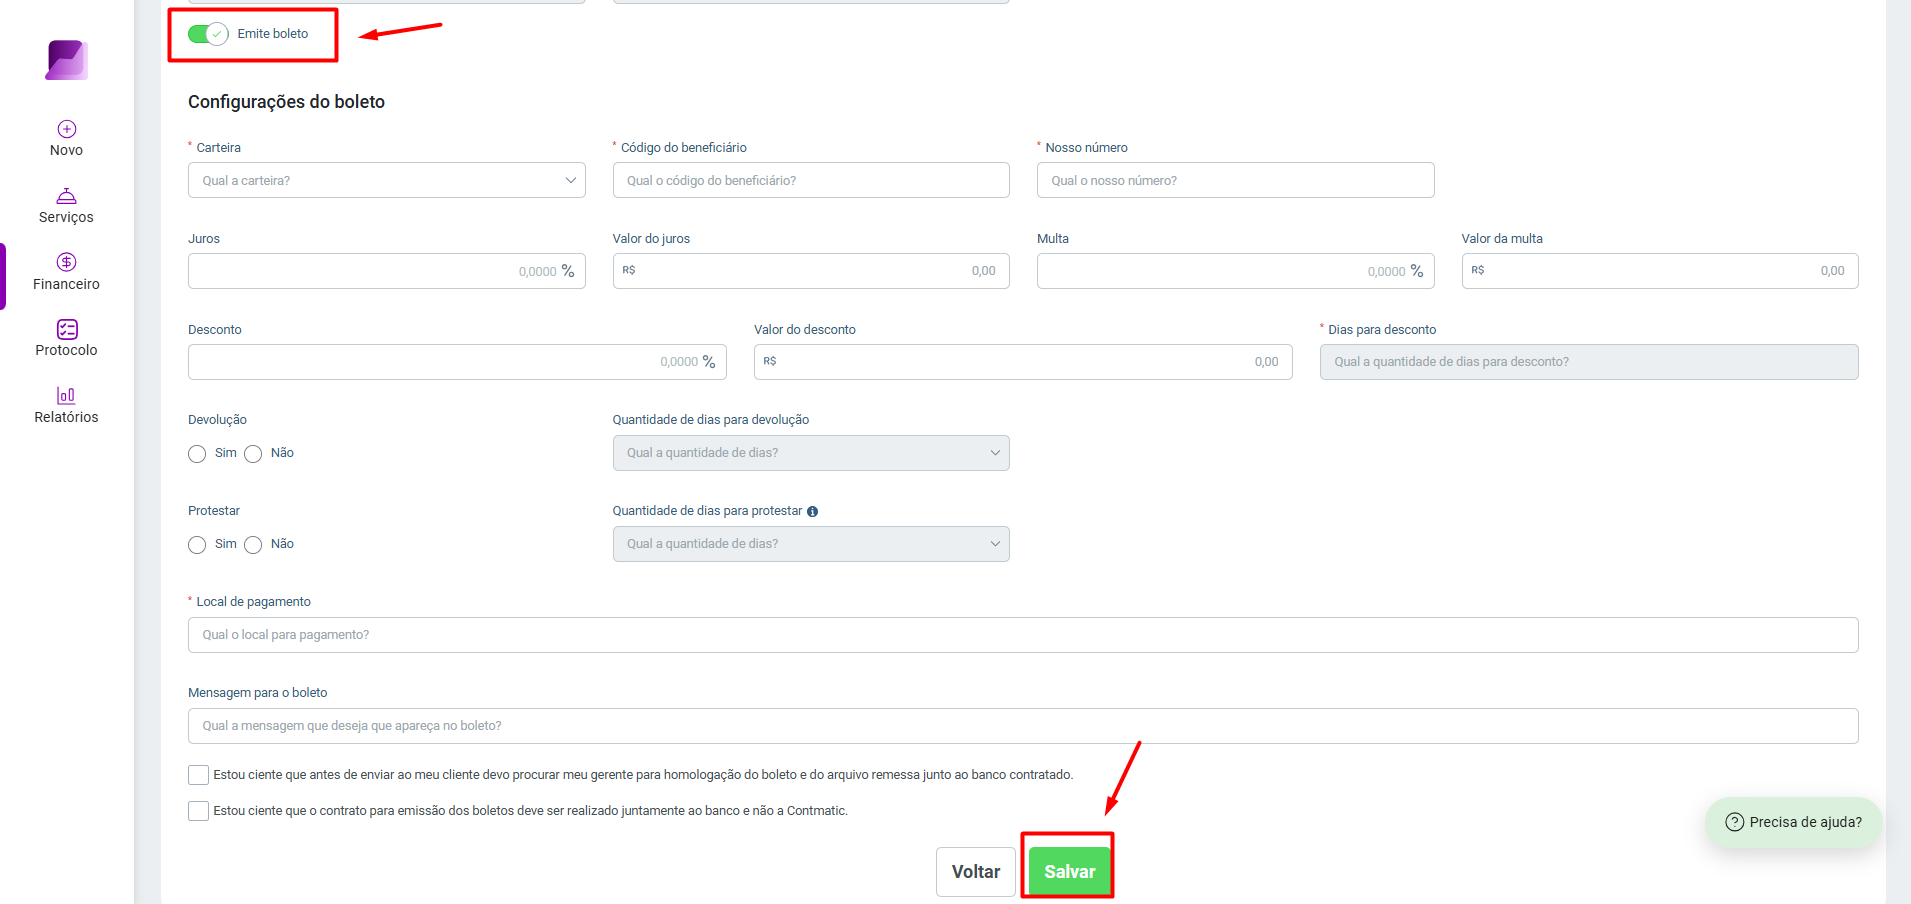Image resolution: width=1911 pixels, height=904 pixels.
Task: Click the Dias para desconto field
Action: [1589, 362]
